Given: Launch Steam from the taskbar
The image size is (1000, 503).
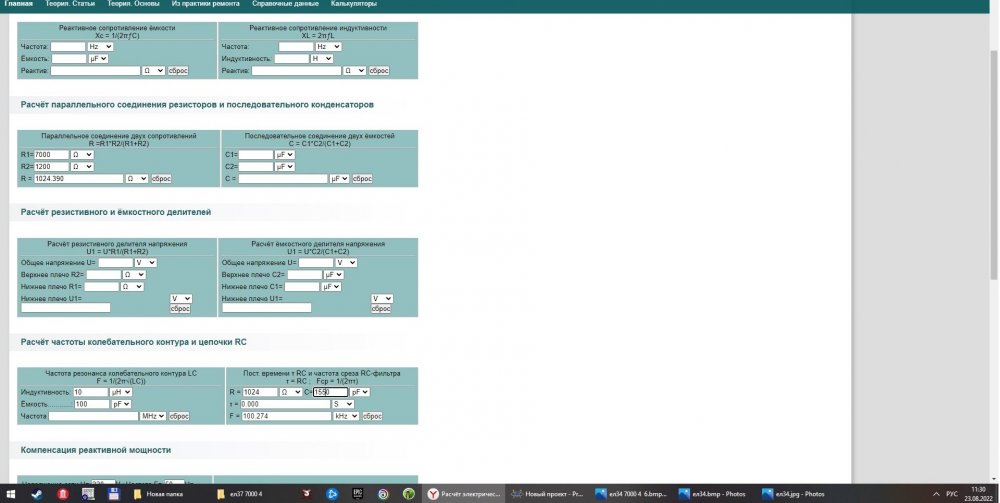Looking at the screenshot, I should pyautogui.click(x=37, y=494).
